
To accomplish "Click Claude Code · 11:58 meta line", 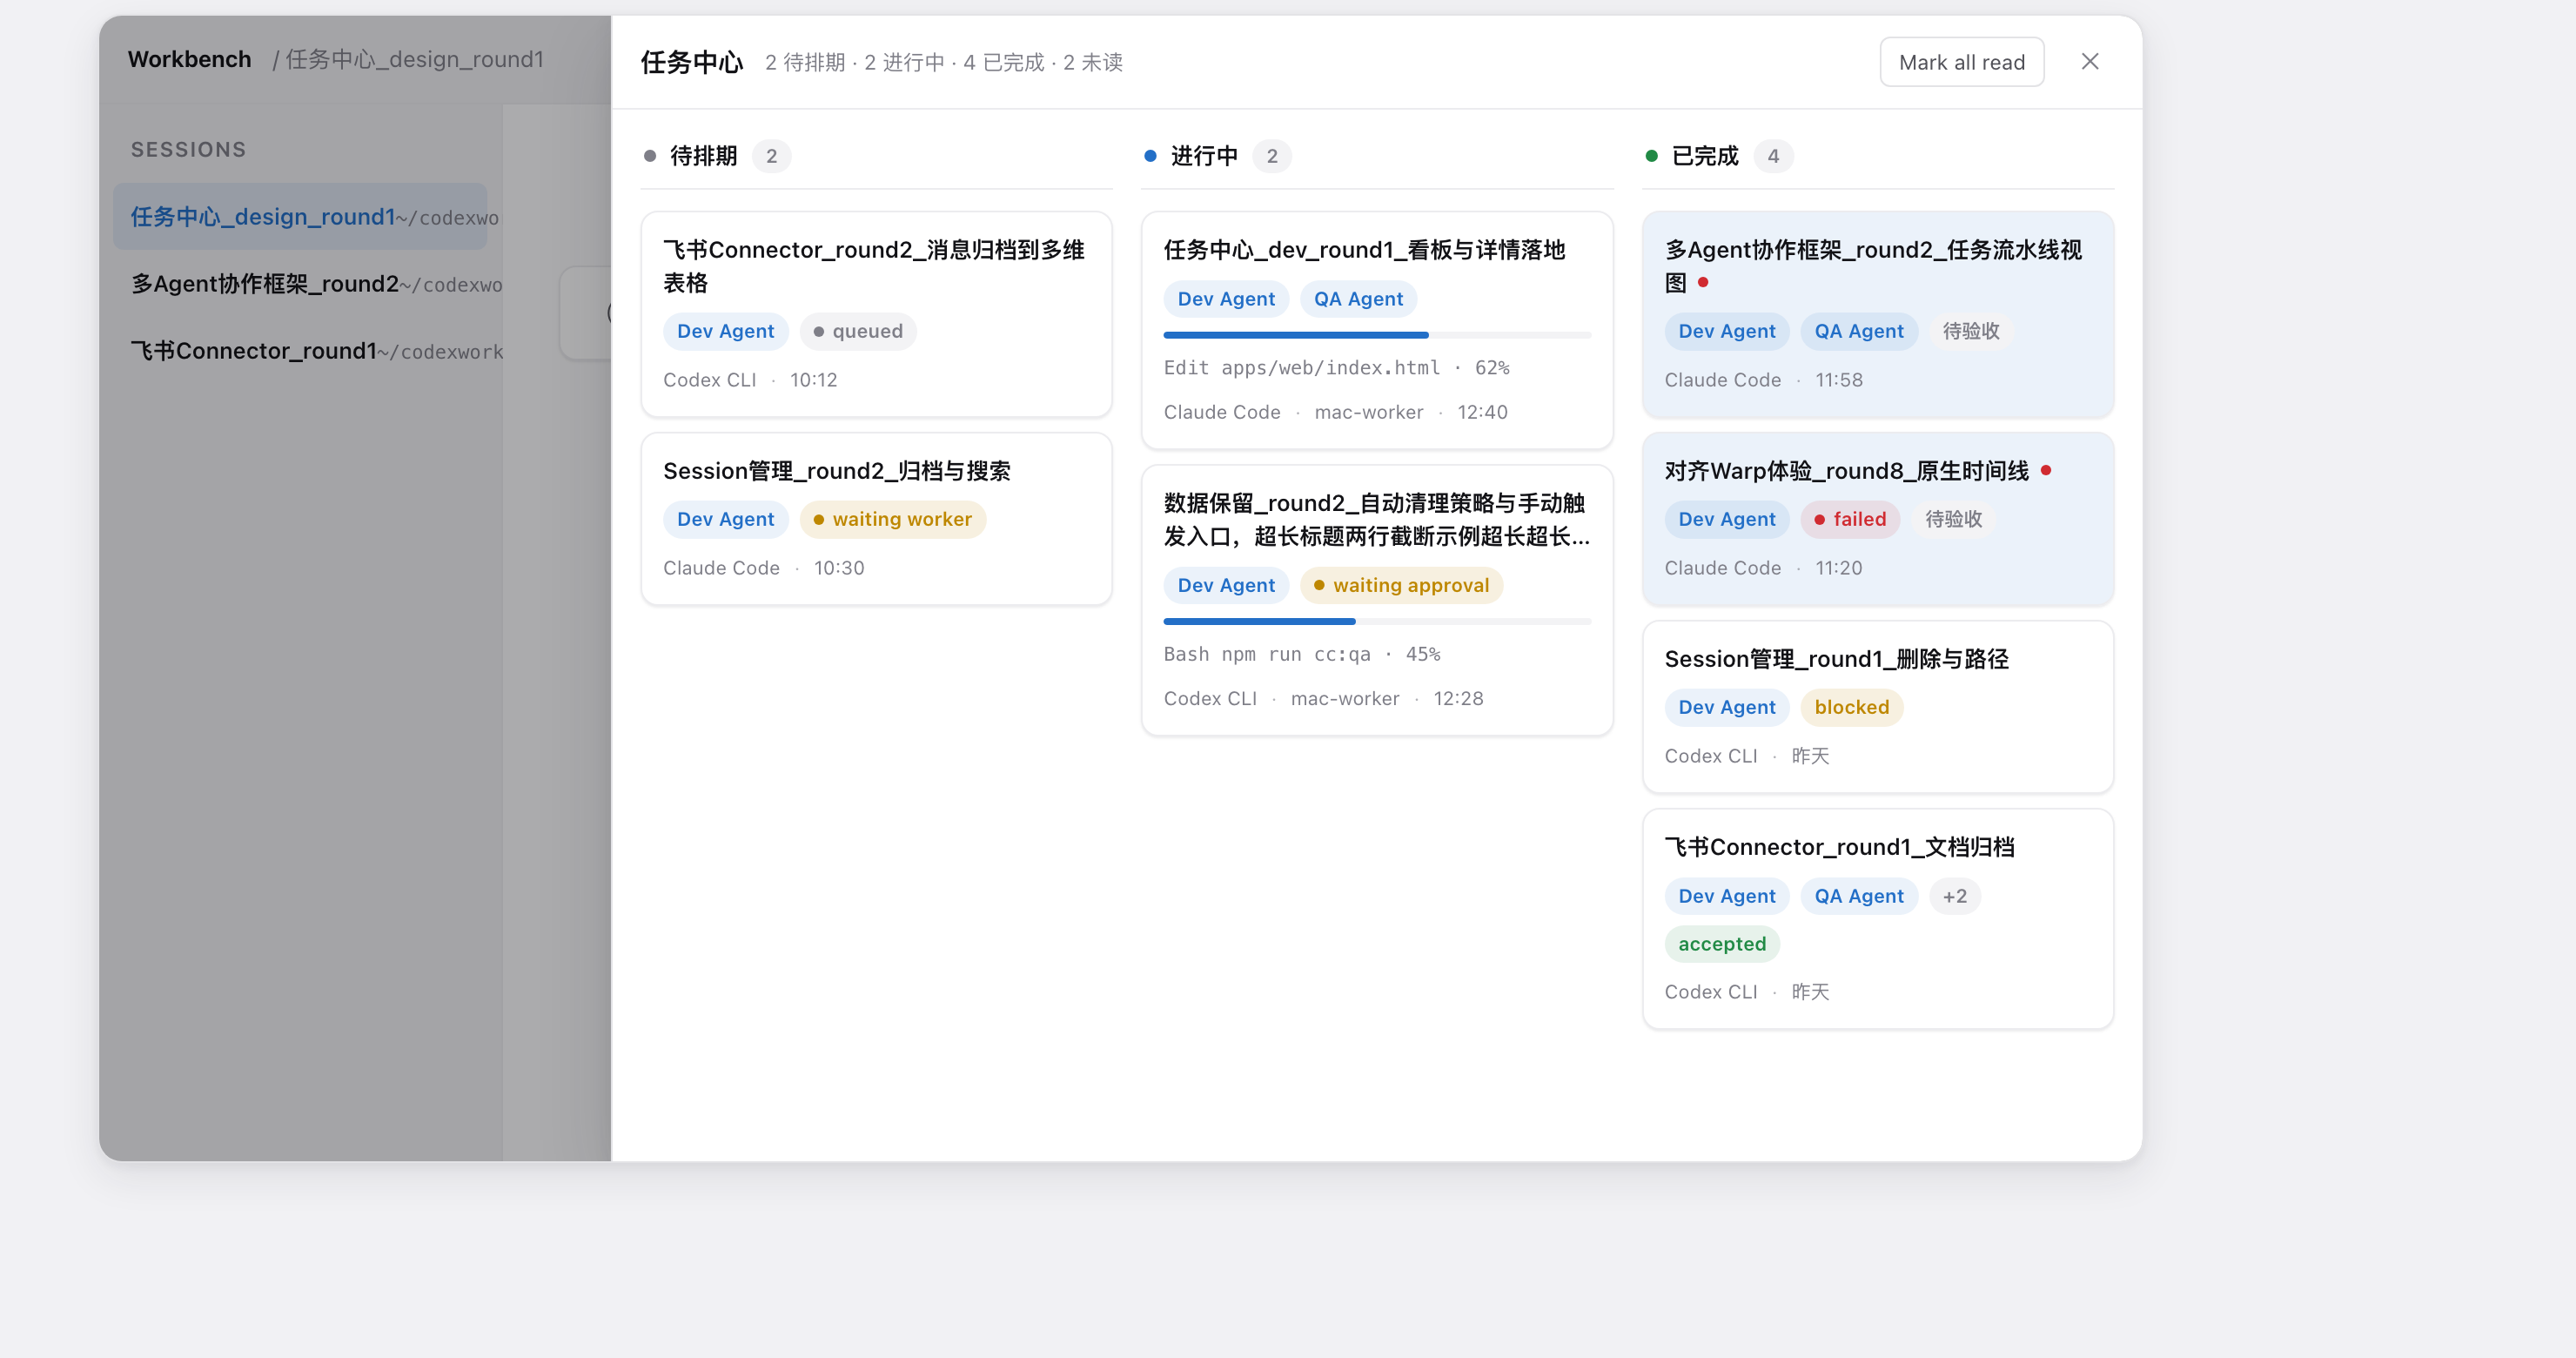I will [1763, 380].
